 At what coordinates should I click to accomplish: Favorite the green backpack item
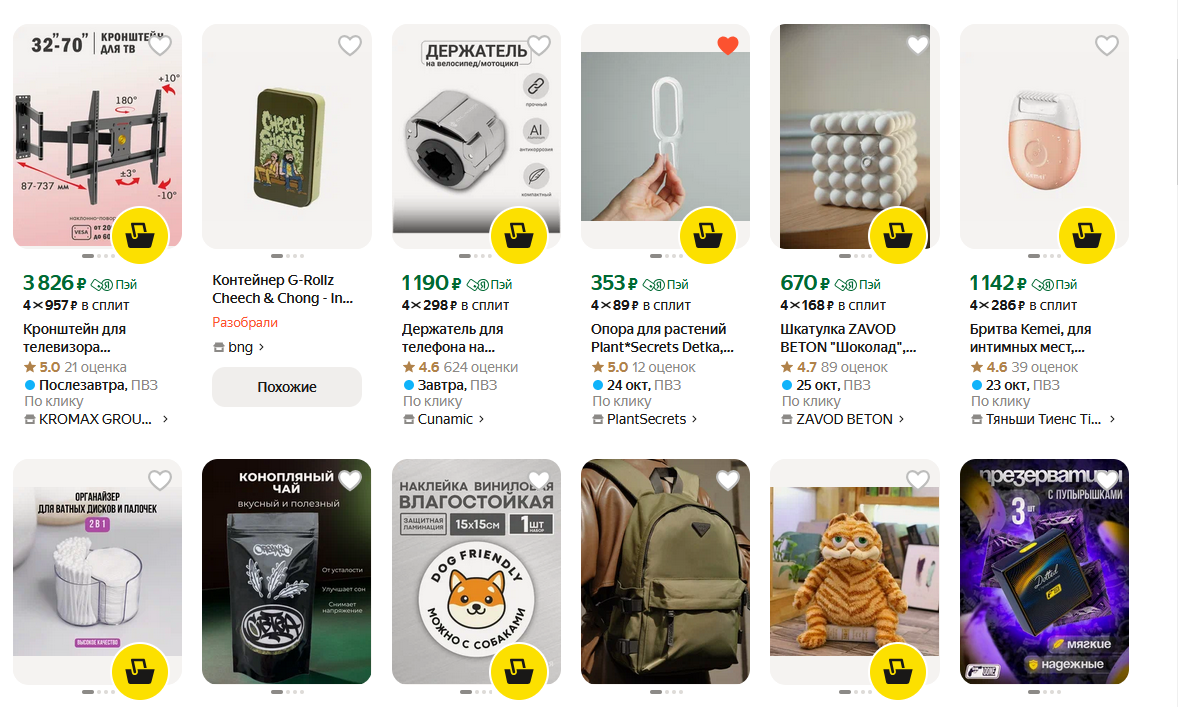point(728,480)
